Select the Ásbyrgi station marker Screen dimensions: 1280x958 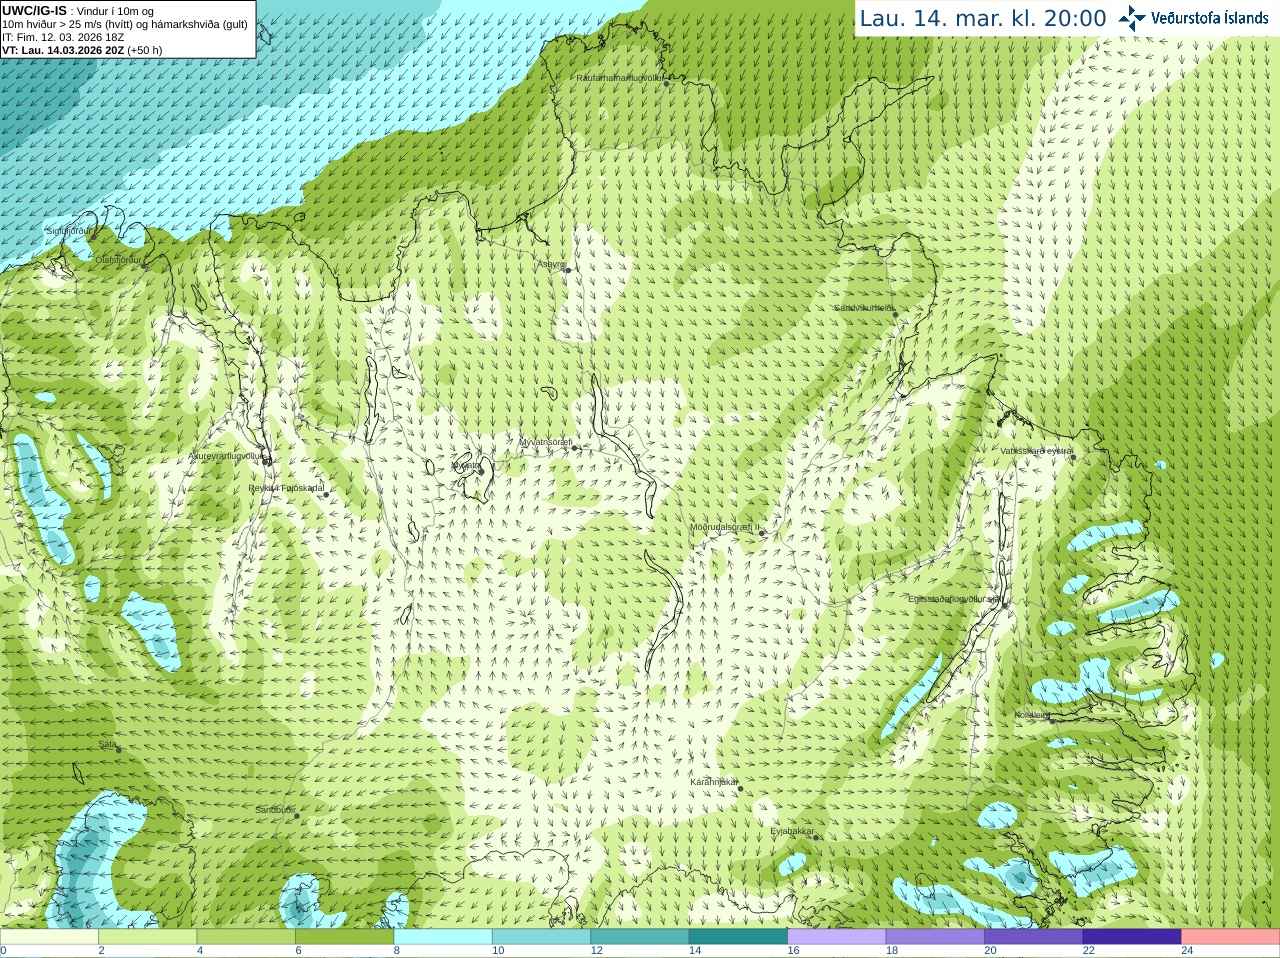tap(567, 270)
